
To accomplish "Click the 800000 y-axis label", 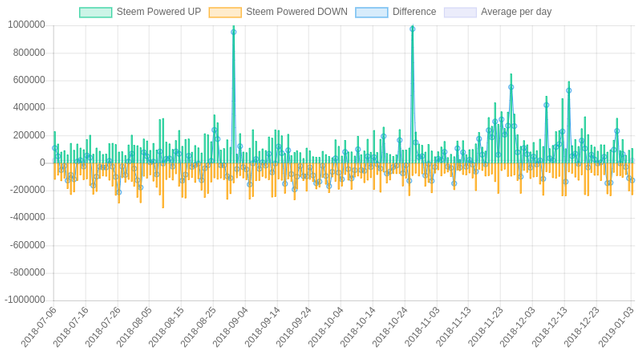I will 29,53.
